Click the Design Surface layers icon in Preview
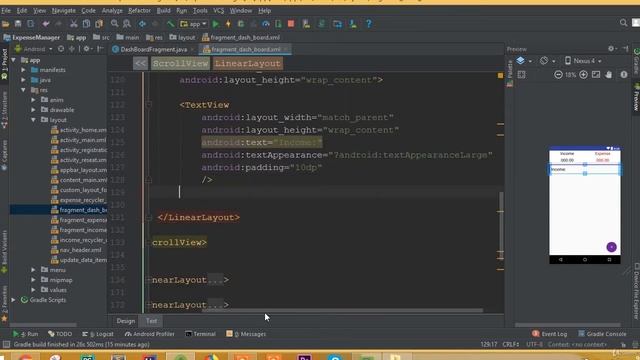Screen dimensions: 640x360 coord(520,61)
